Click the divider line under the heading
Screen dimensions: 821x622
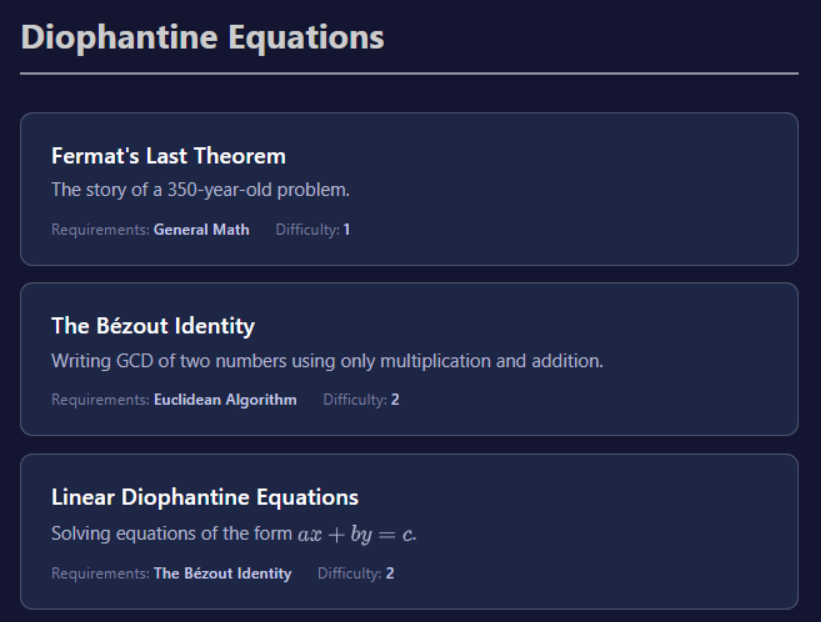[410, 71]
